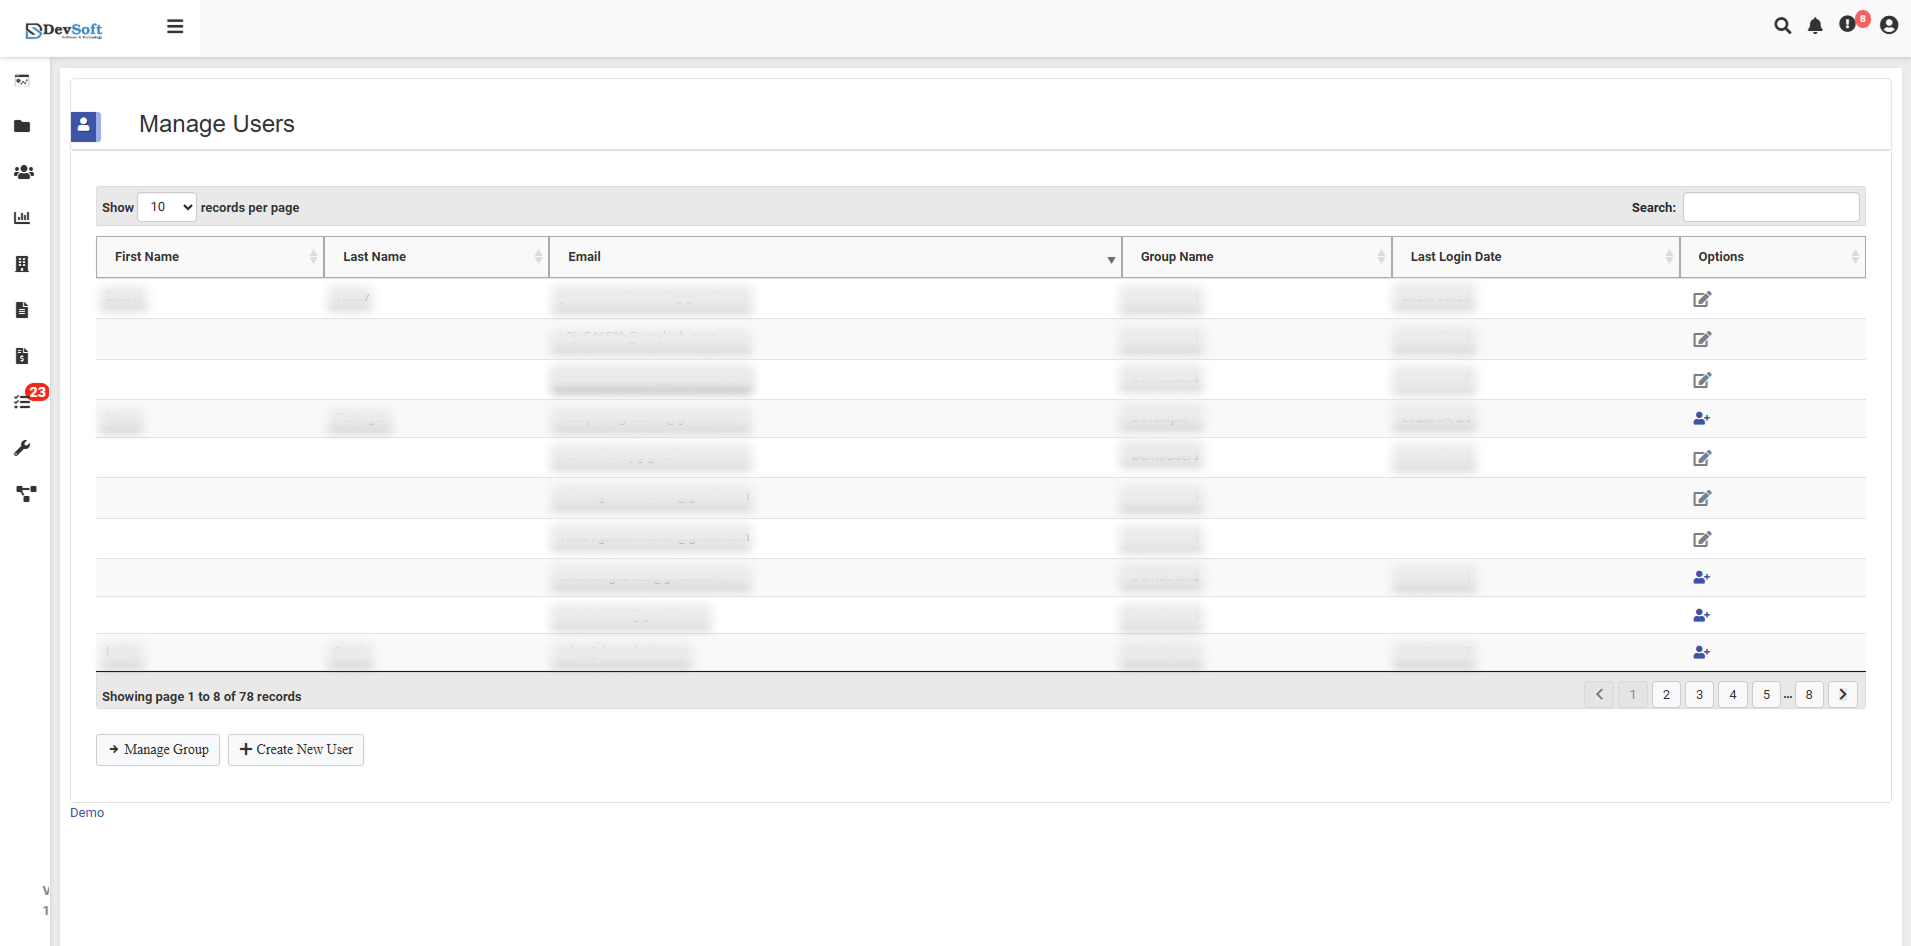Open the task list icon showing 23 badge
Viewport: 1911px width, 946px height.
pyautogui.click(x=22, y=401)
